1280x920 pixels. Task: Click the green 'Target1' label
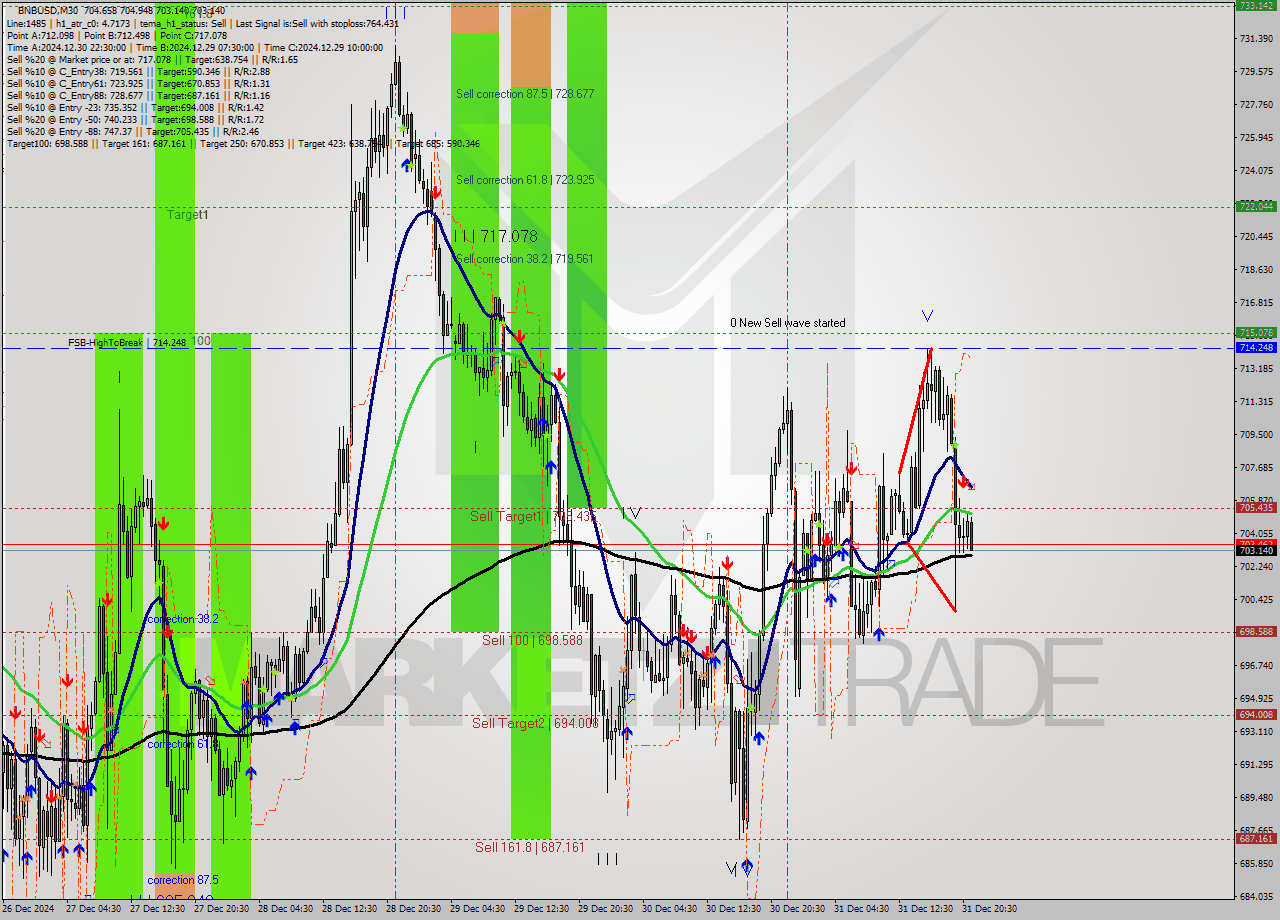(x=187, y=215)
